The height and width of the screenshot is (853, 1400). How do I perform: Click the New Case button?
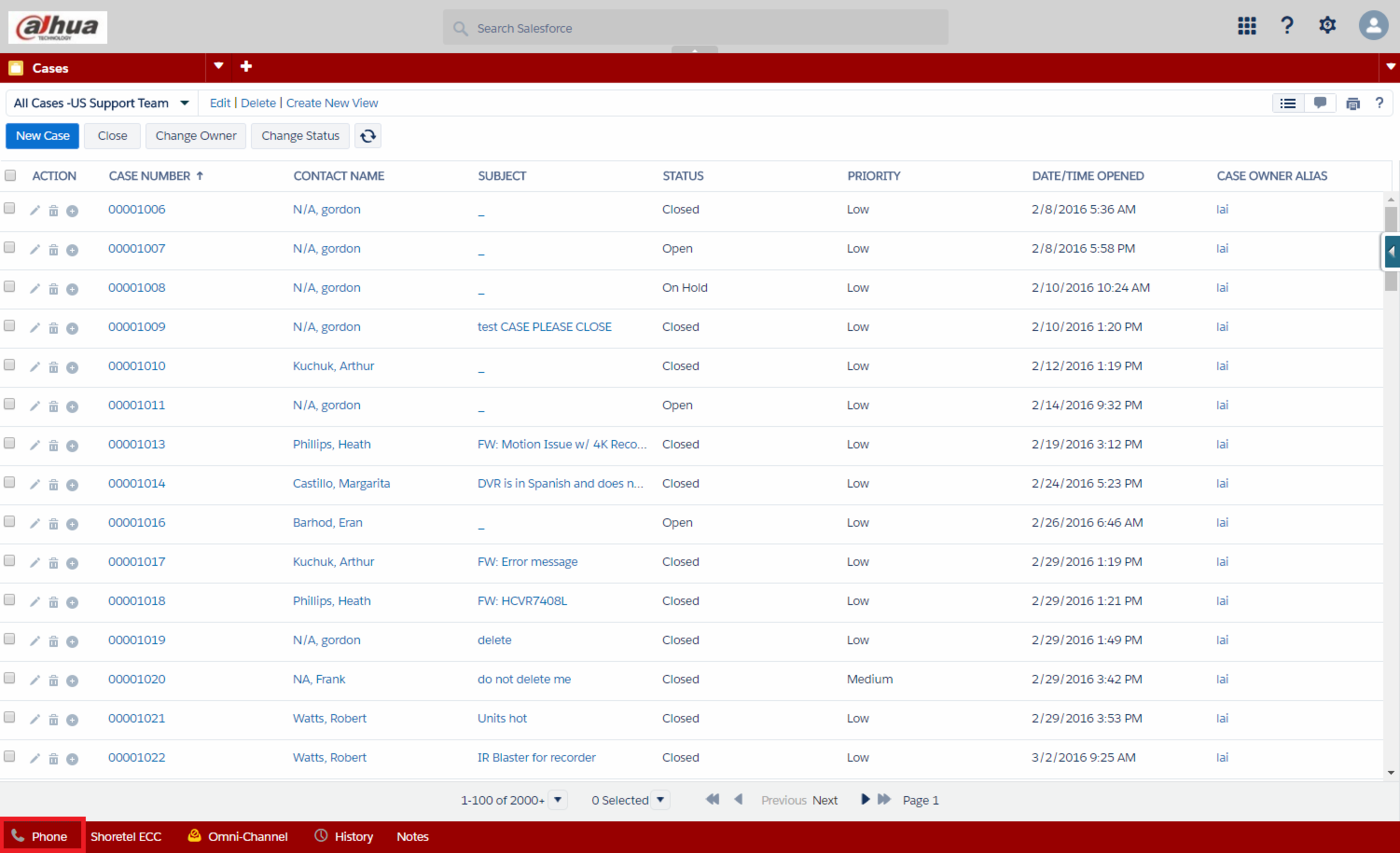click(42, 136)
